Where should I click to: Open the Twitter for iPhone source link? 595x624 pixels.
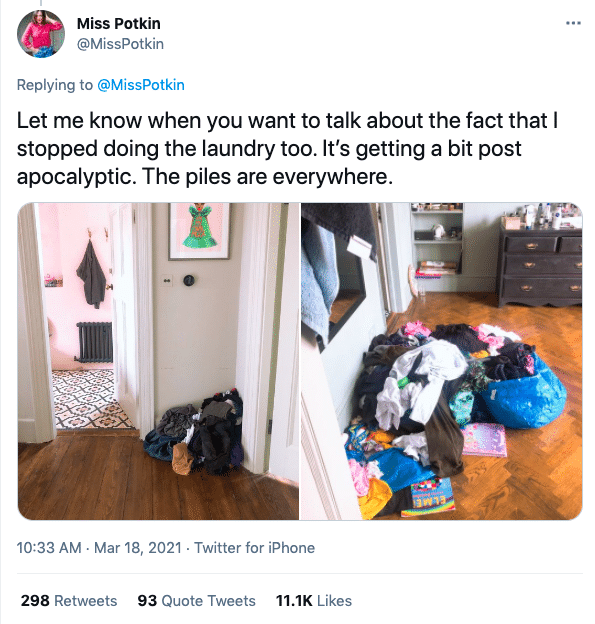(254, 548)
